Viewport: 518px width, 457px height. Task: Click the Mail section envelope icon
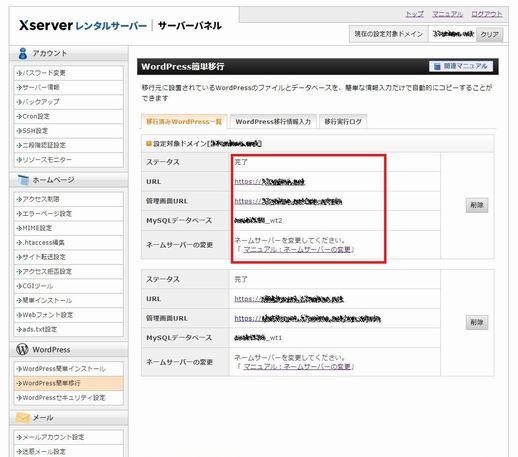pyautogui.click(x=22, y=417)
